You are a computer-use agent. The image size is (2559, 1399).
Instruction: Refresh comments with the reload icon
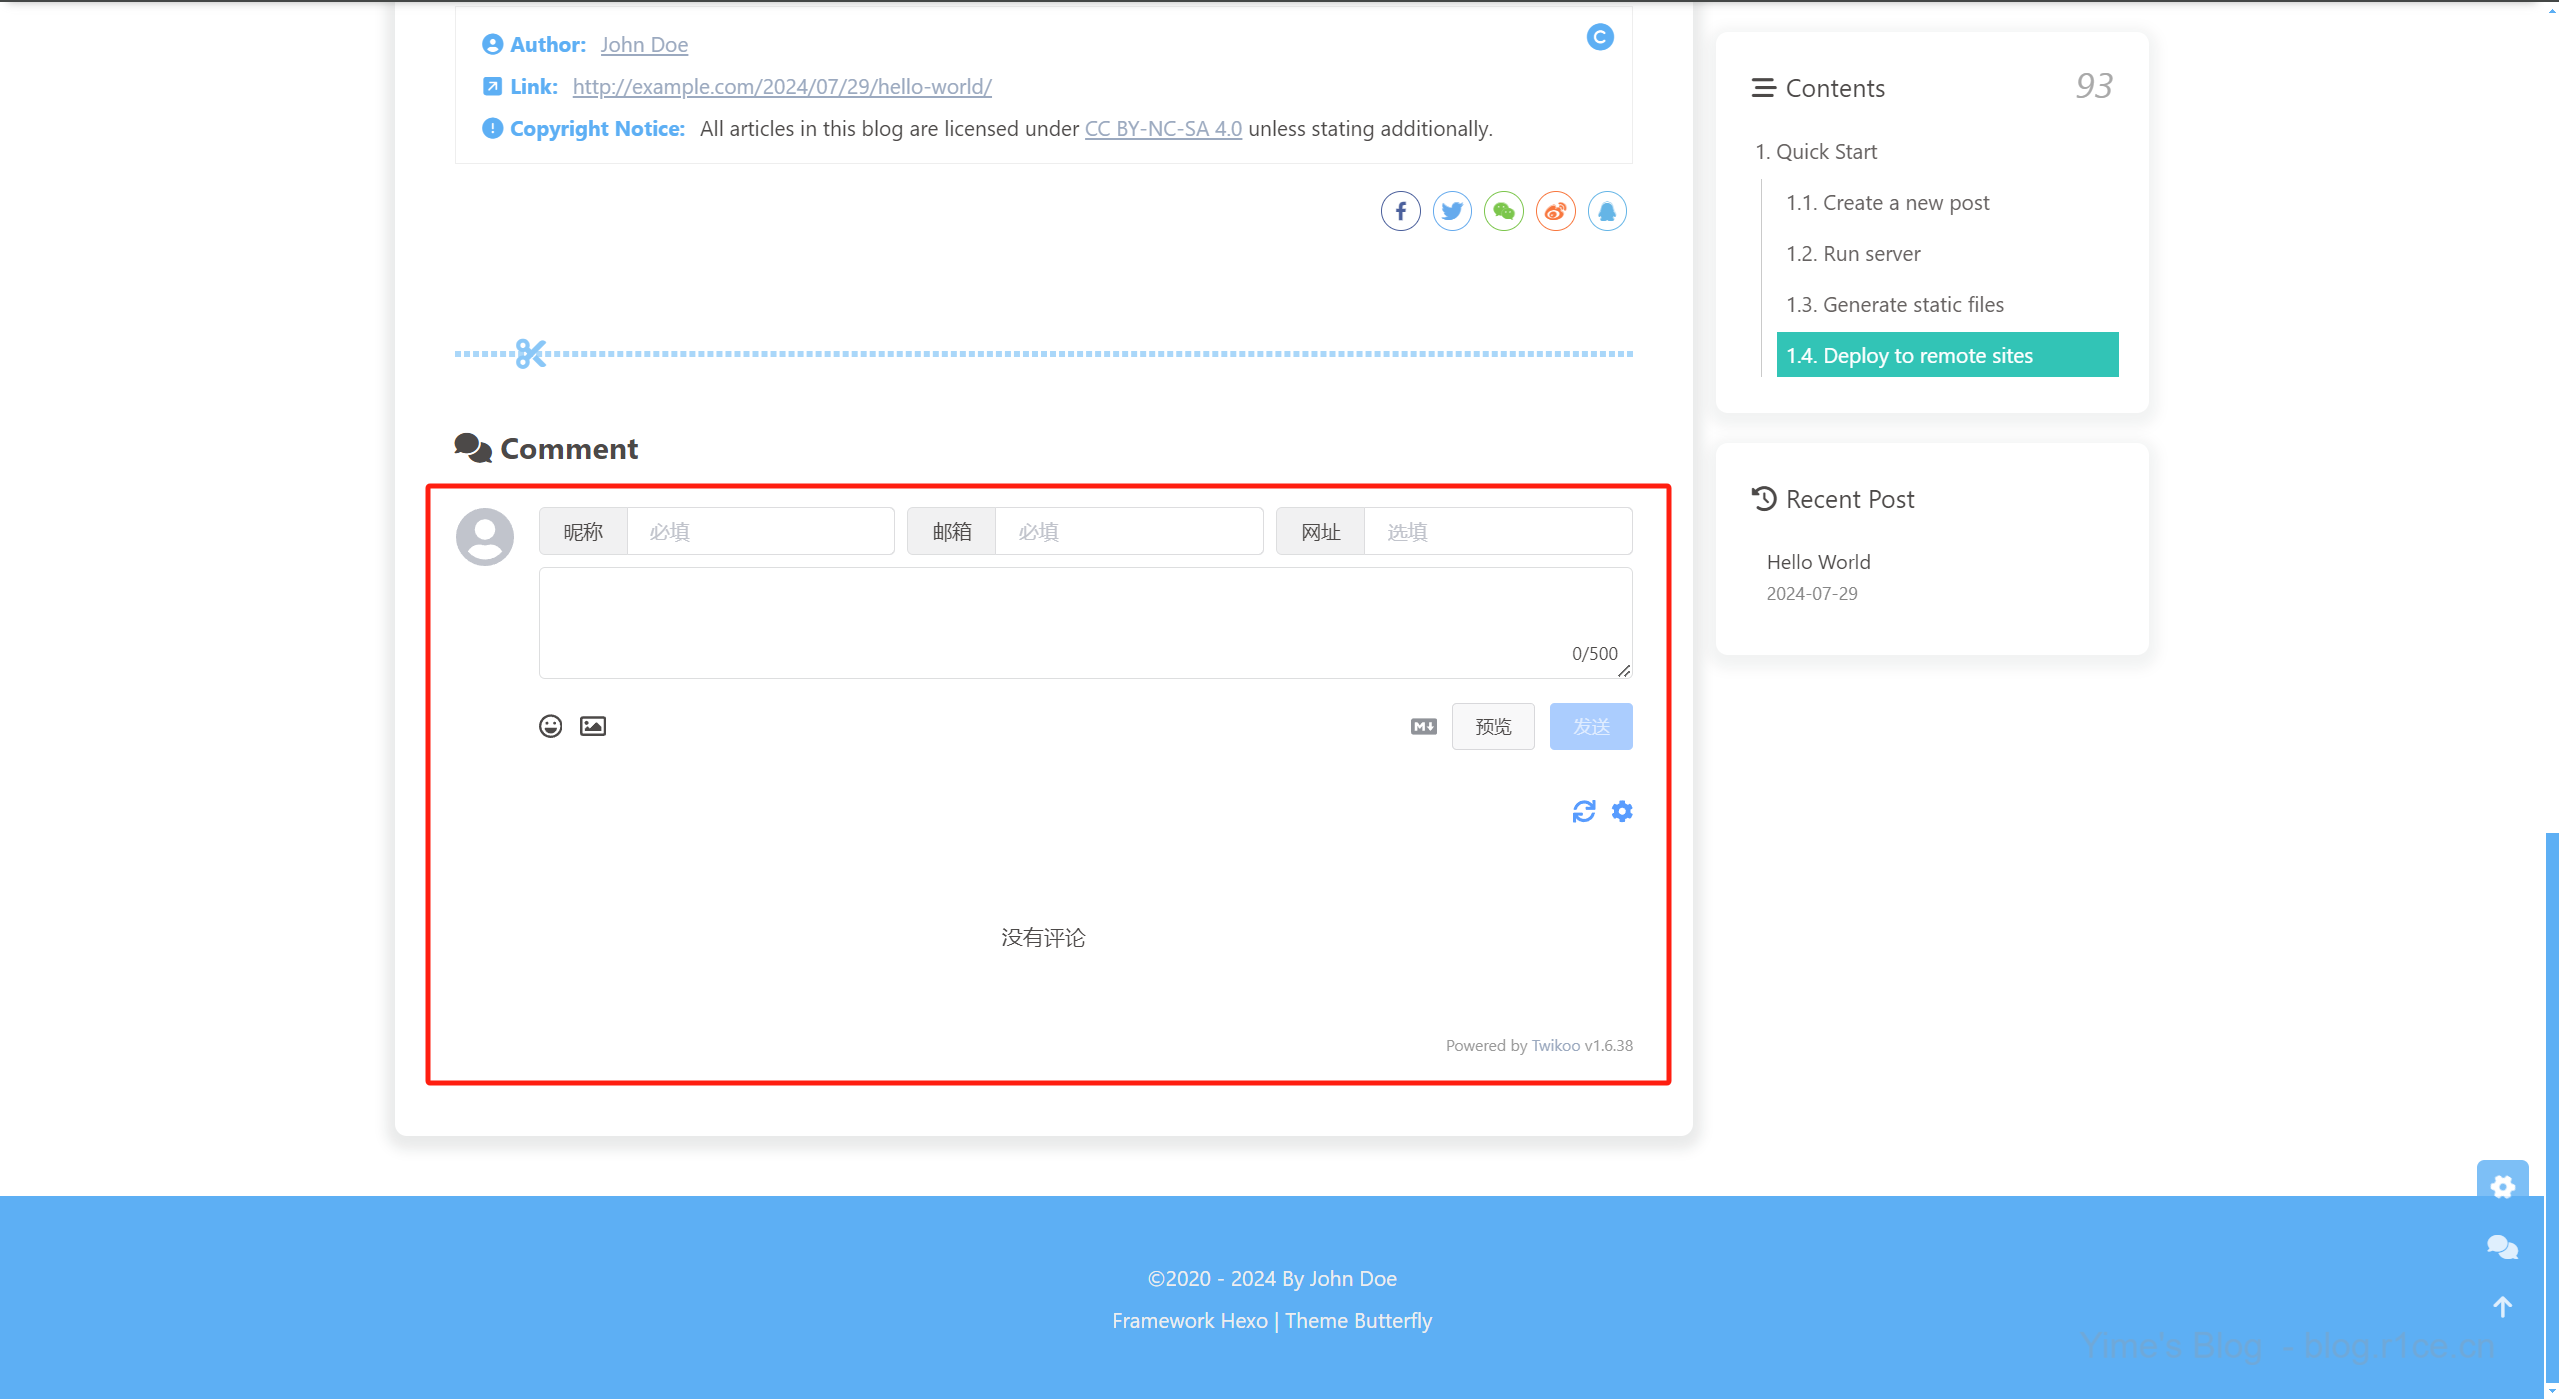point(1583,811)
